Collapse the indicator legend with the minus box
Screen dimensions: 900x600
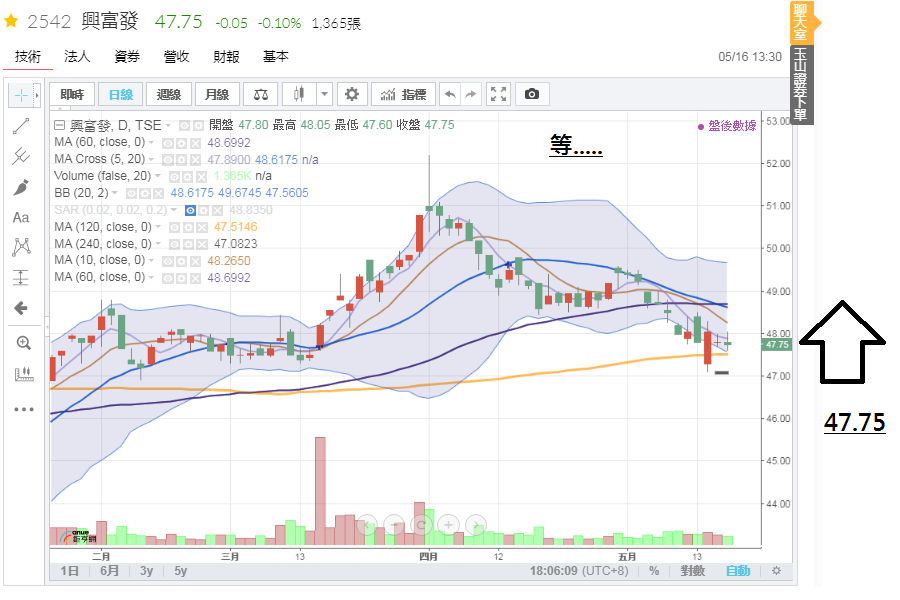(59, 125)
